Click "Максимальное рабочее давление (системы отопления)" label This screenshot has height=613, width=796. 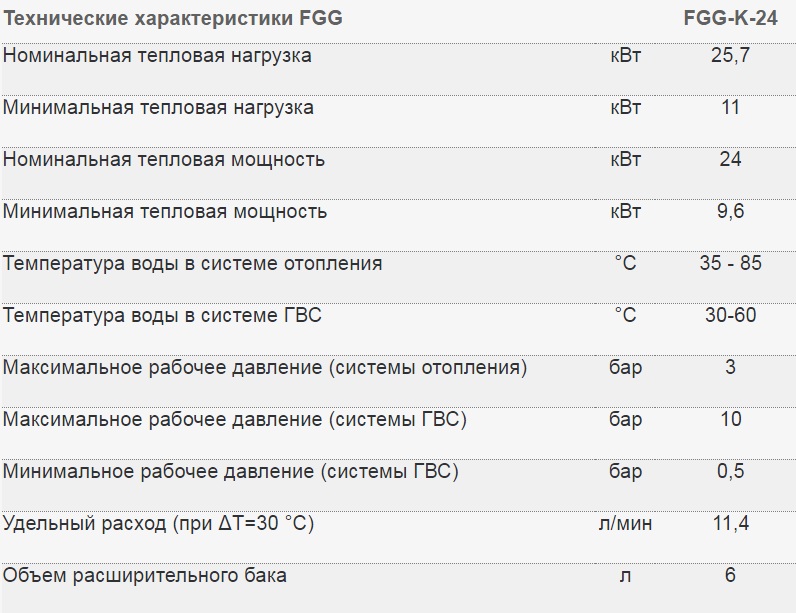pyautogui.click(x=265, y=368)
